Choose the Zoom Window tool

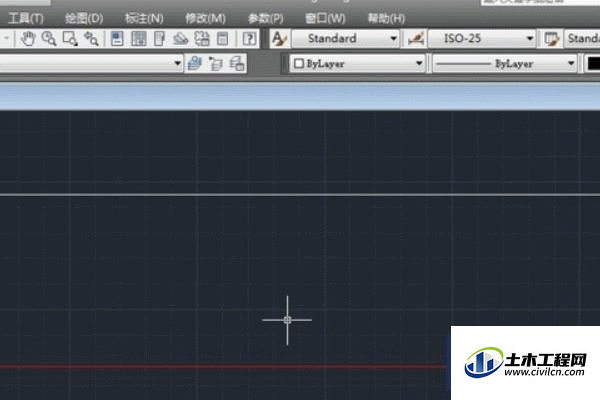point(70,39)
